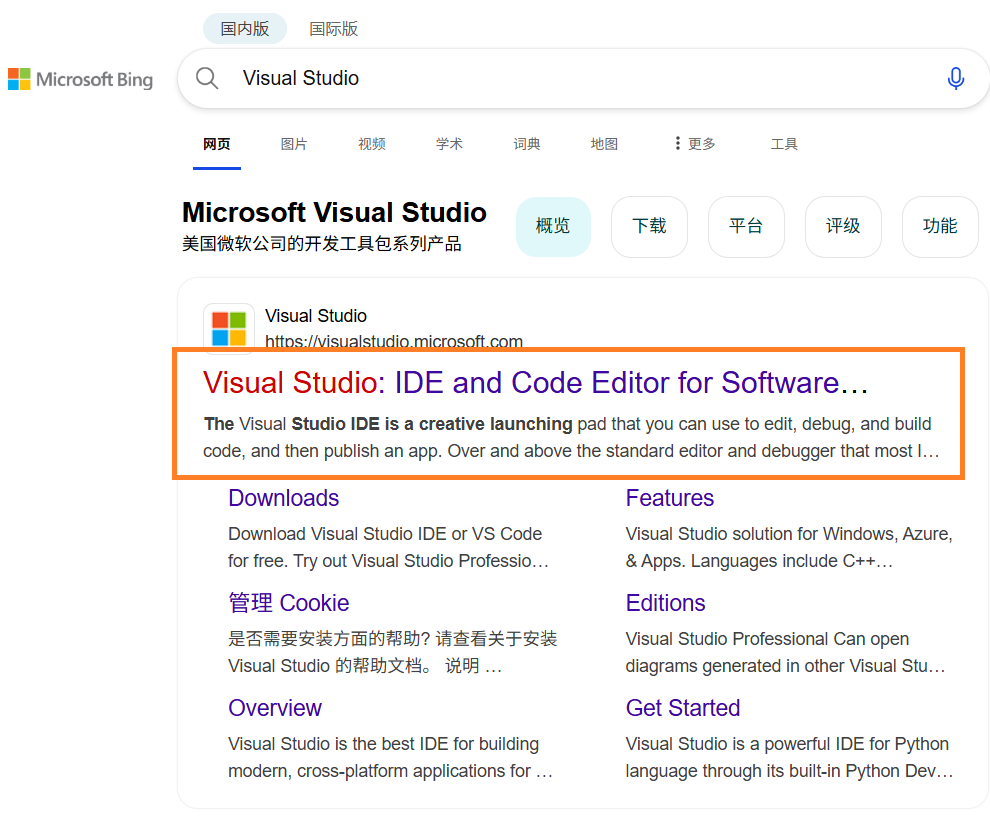Open the 地图 results tab
990x825 pixels.
point(604,144)
